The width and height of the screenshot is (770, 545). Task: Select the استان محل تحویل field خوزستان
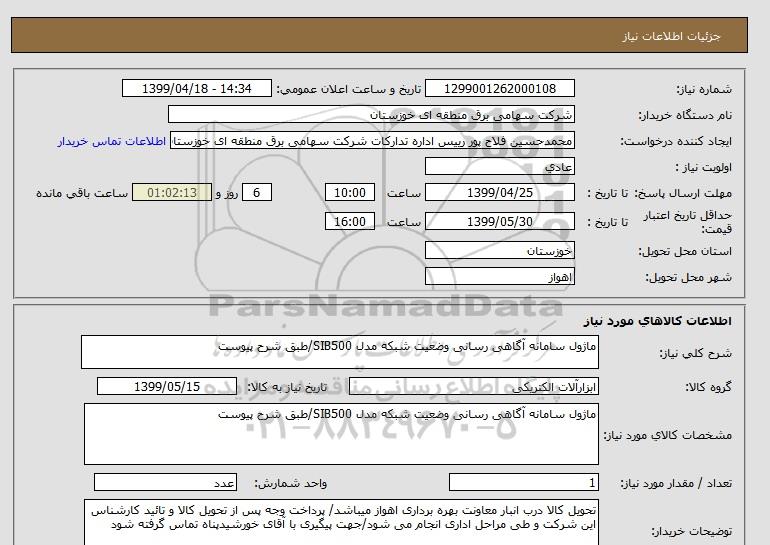point(513,250)
